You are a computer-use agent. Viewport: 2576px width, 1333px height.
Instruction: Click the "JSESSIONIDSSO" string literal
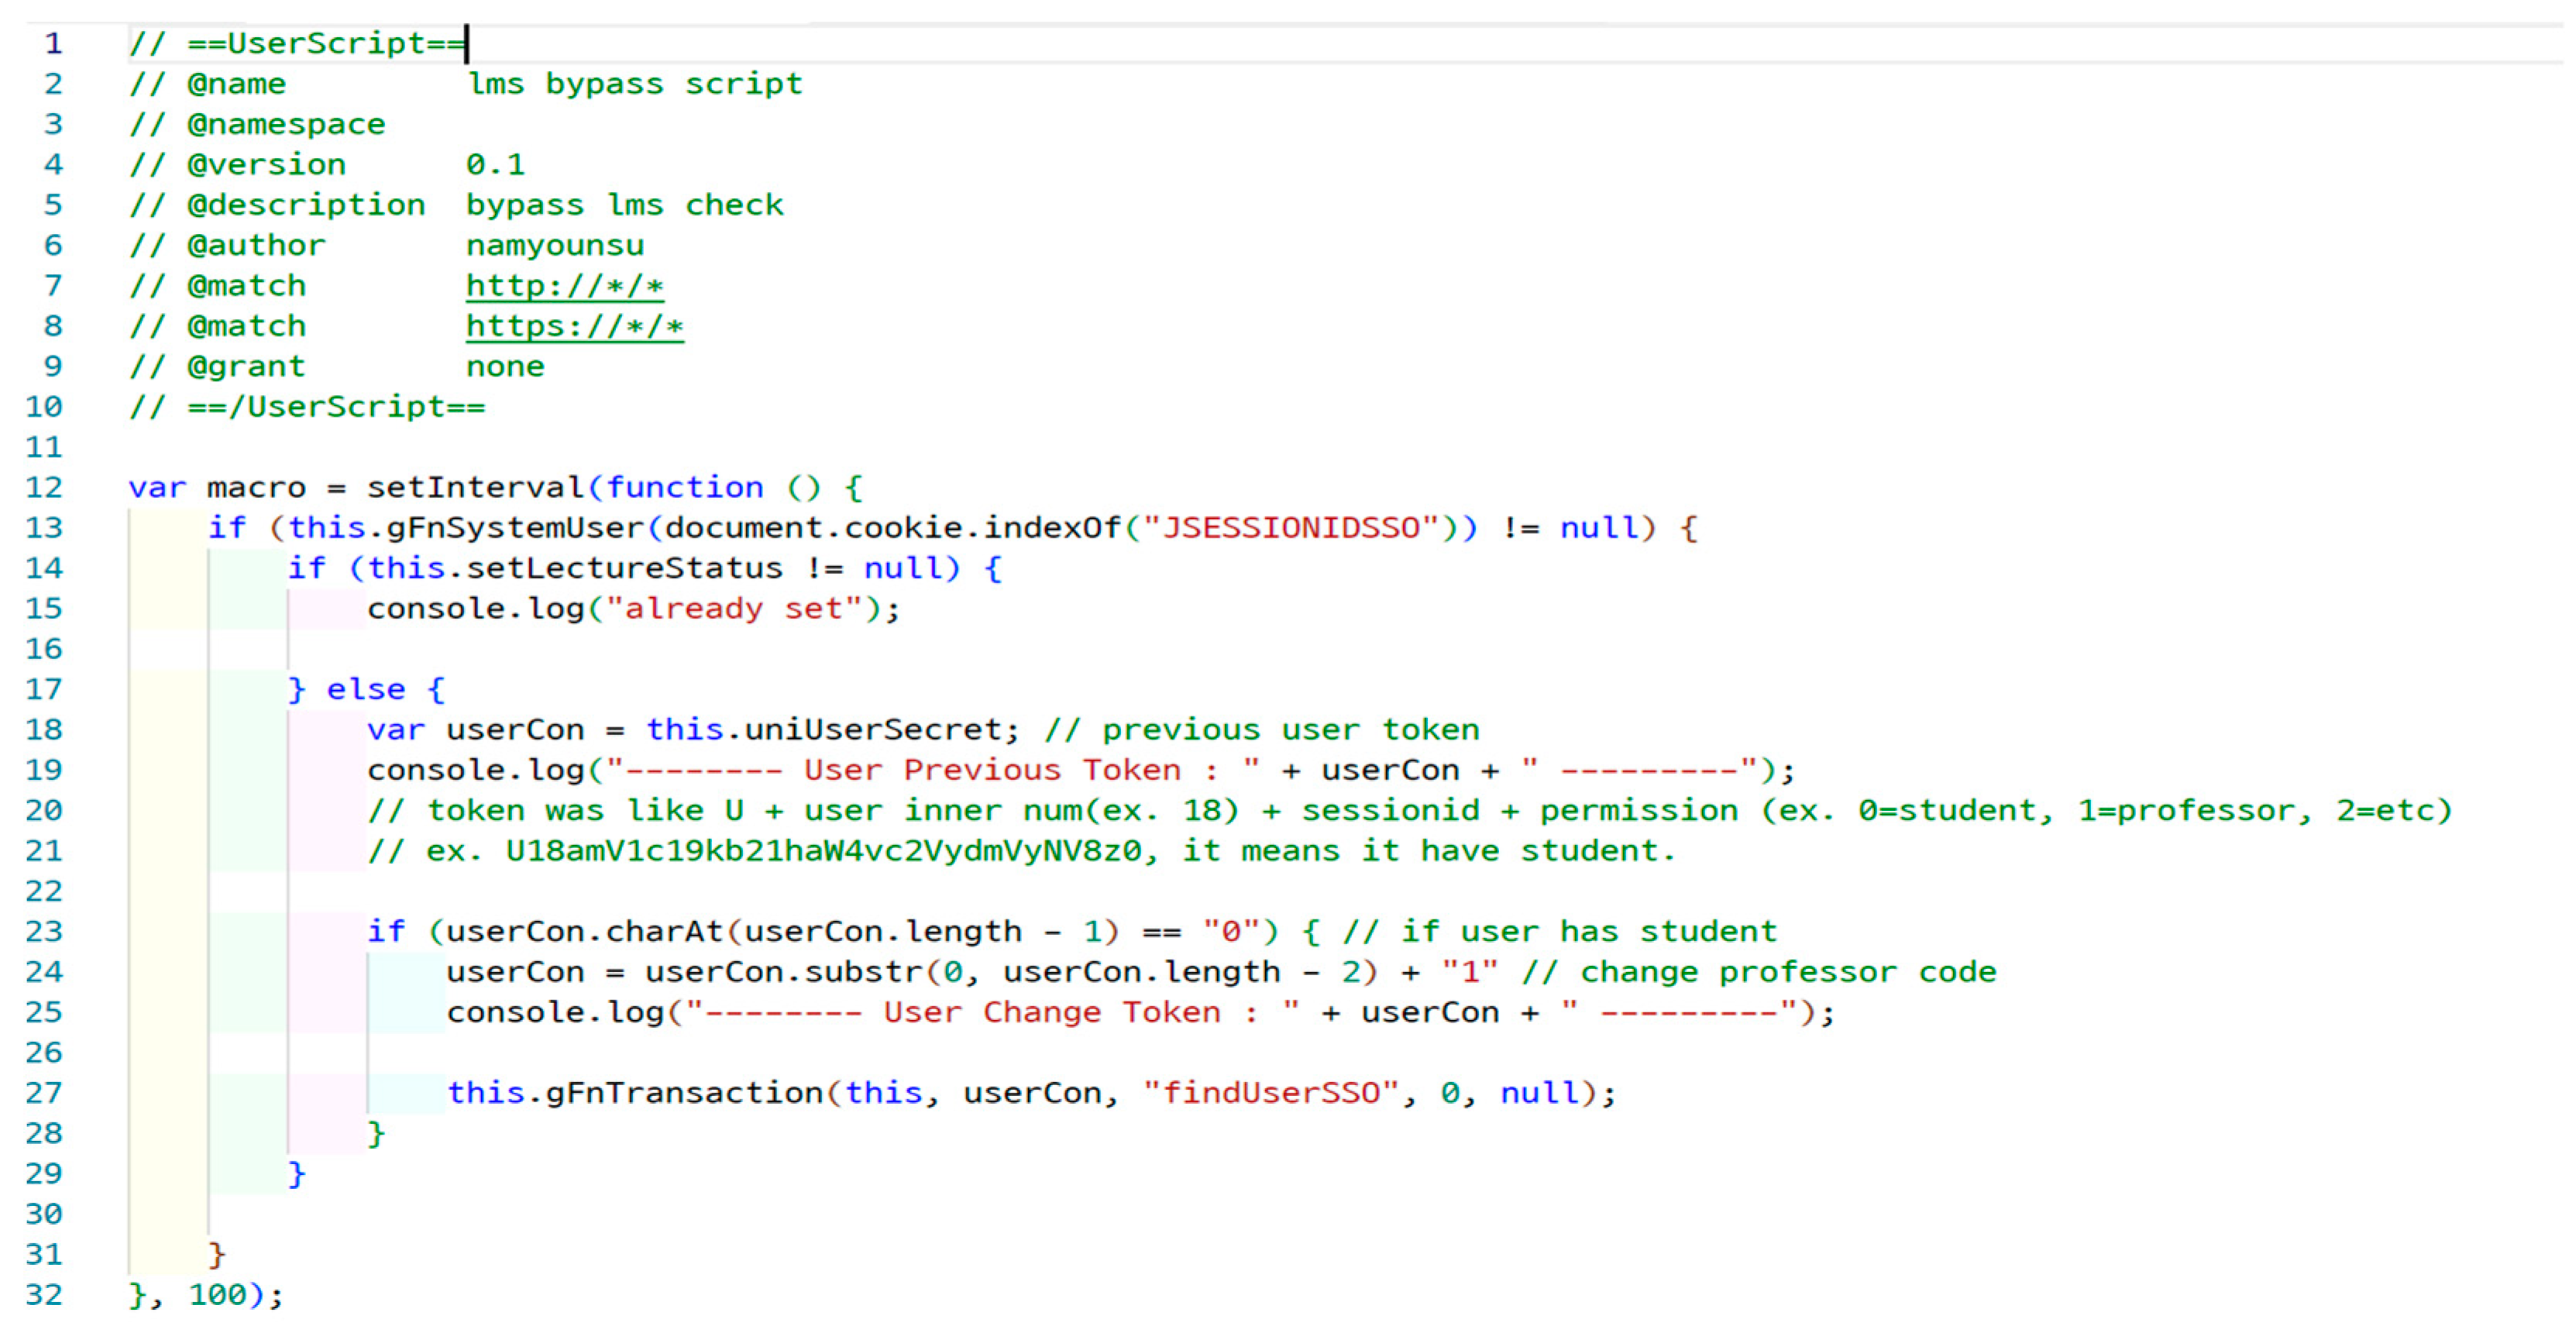tap(1291, 528)
